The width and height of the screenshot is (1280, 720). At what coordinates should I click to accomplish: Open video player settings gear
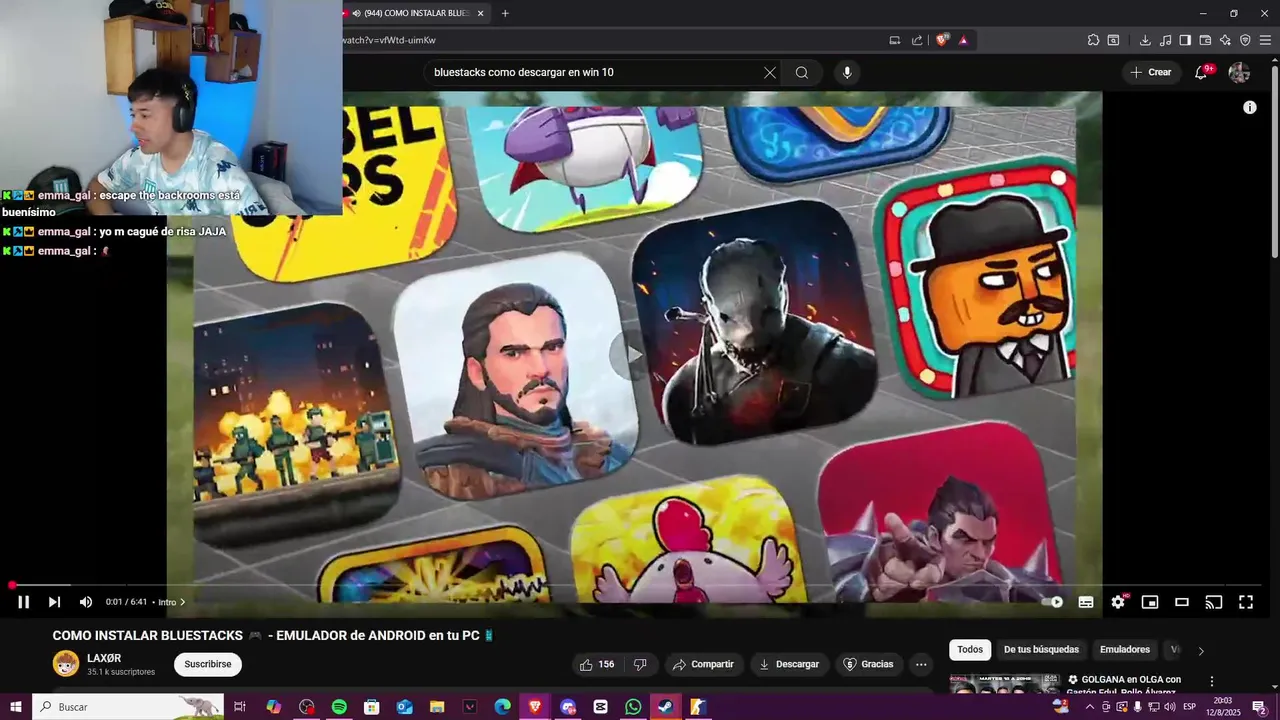point(1118,602)
